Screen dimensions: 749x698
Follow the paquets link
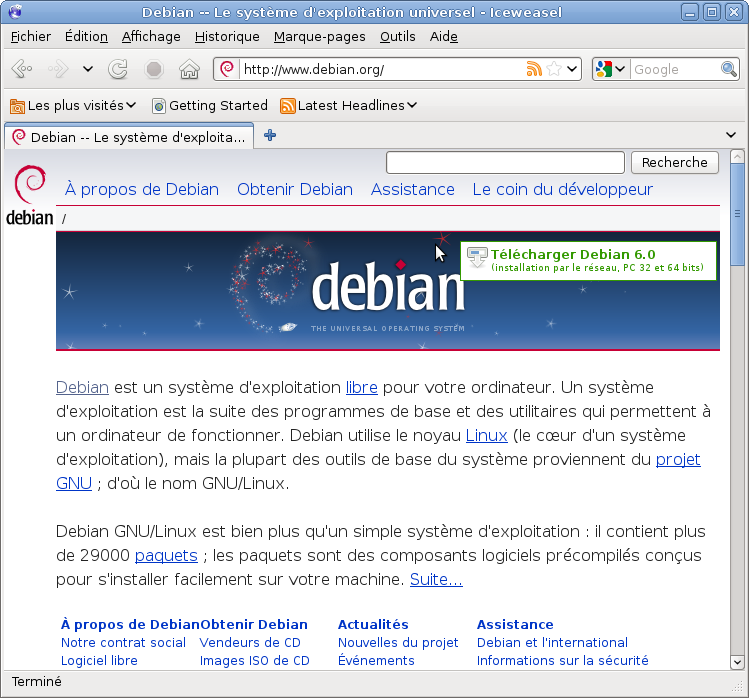(166, 556)
